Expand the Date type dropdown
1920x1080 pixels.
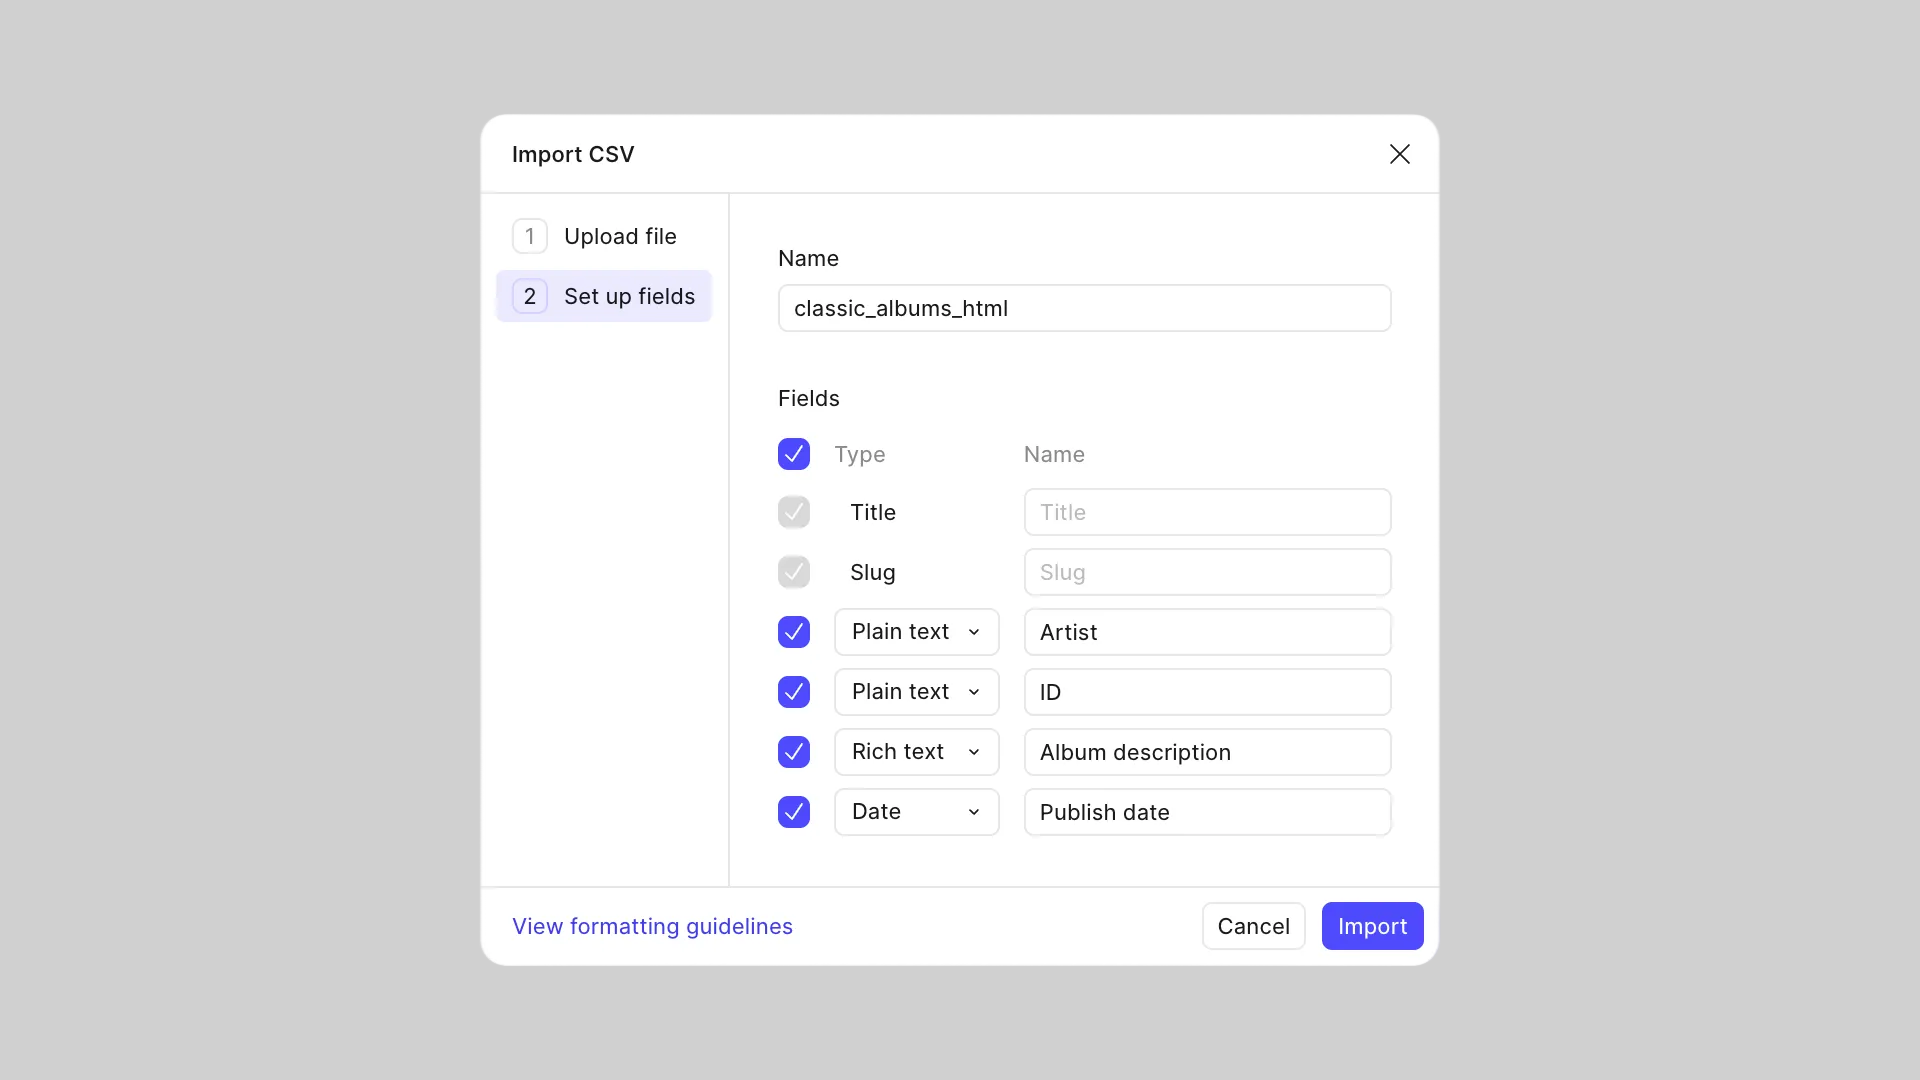point(916,812)
